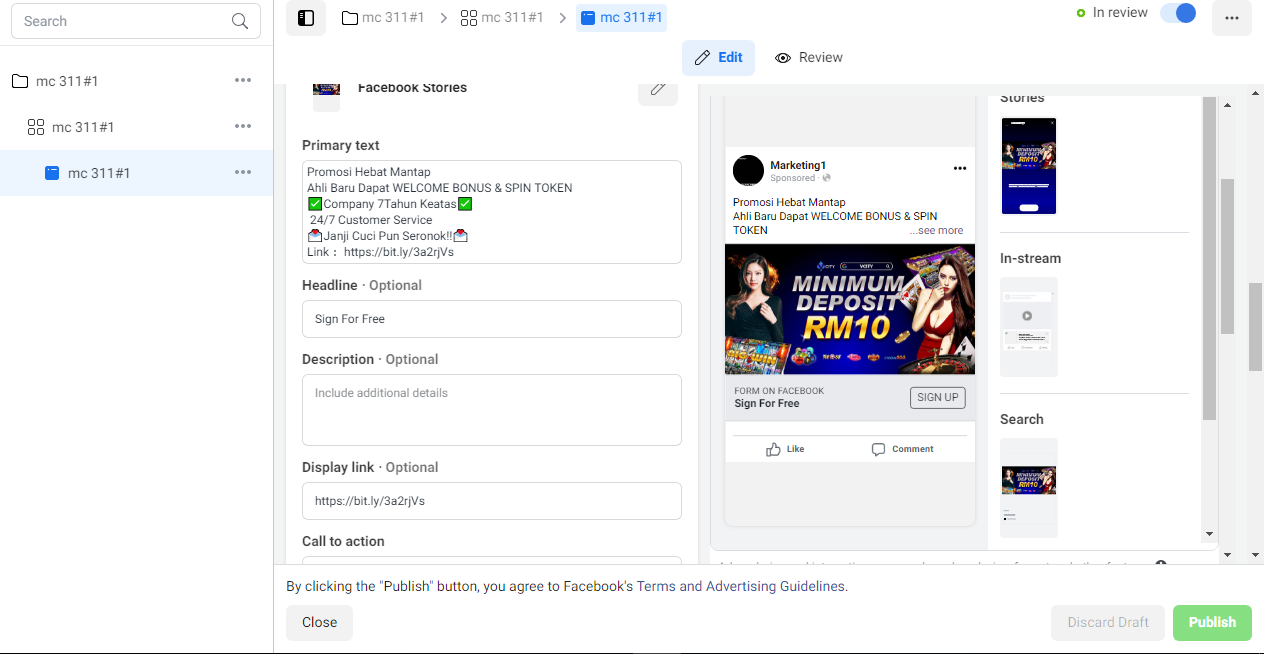Screen dimensions: 1264x654
Task: Click the magnifier icon in Search box
Action: pos(240,21)
